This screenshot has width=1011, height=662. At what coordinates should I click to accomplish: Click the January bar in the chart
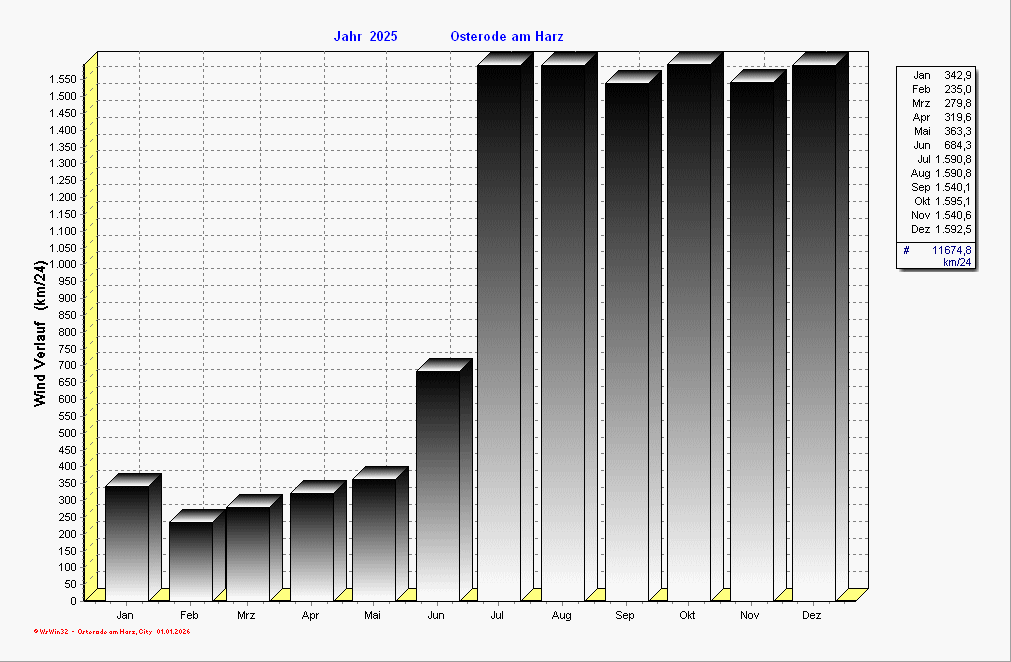point(126,542)
